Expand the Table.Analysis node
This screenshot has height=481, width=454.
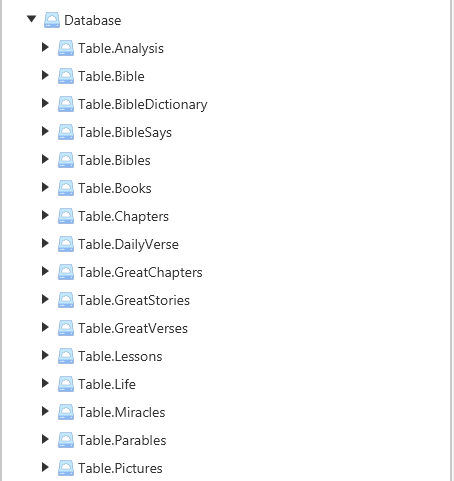click(45, 47)
